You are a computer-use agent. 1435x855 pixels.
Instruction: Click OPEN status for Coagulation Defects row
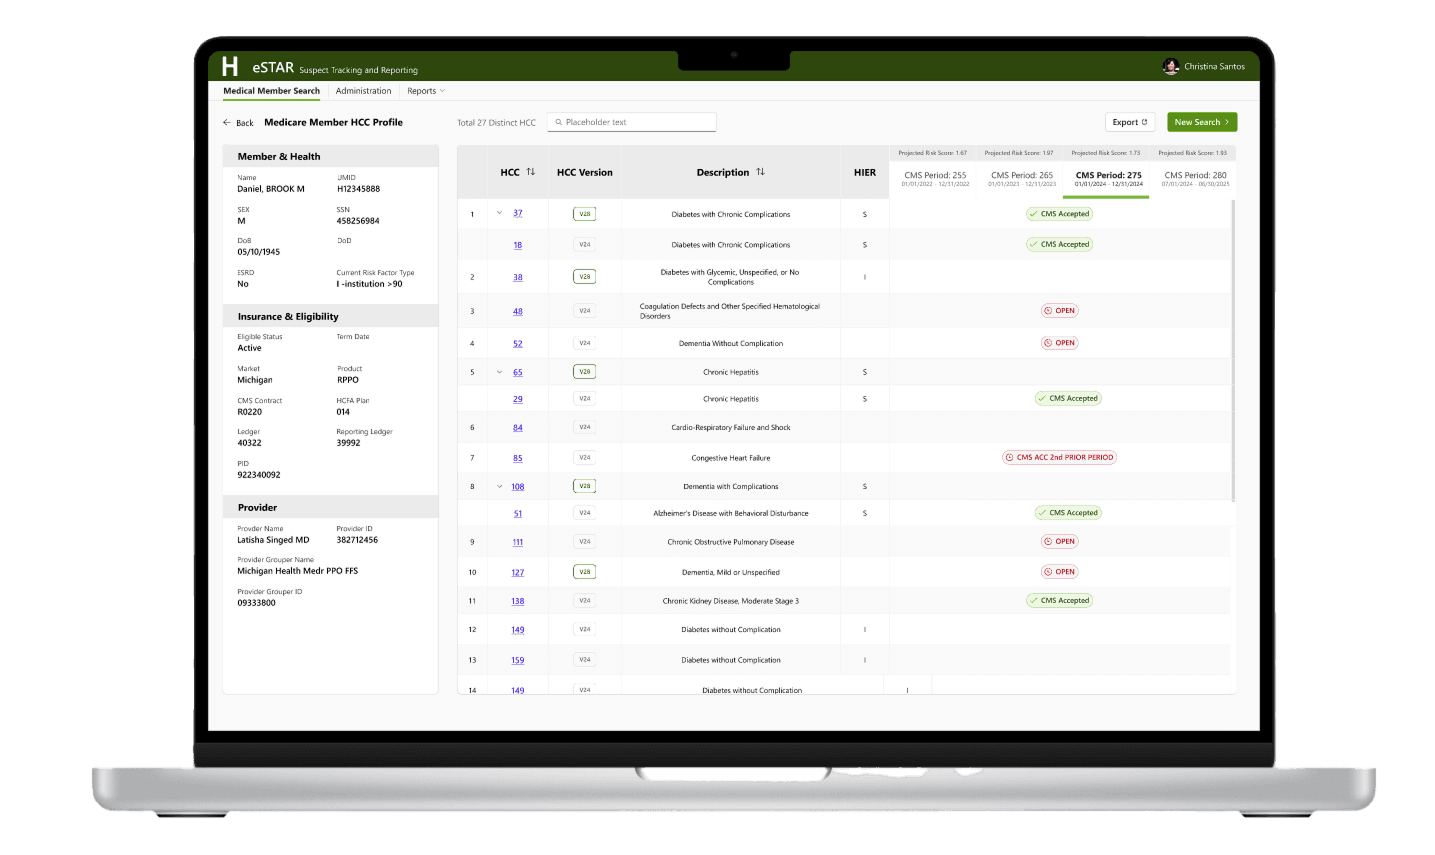coord(1060,310)
